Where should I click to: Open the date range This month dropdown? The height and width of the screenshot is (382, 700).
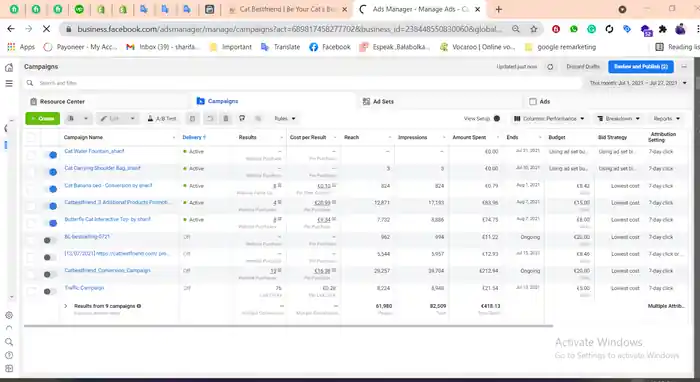638,83
